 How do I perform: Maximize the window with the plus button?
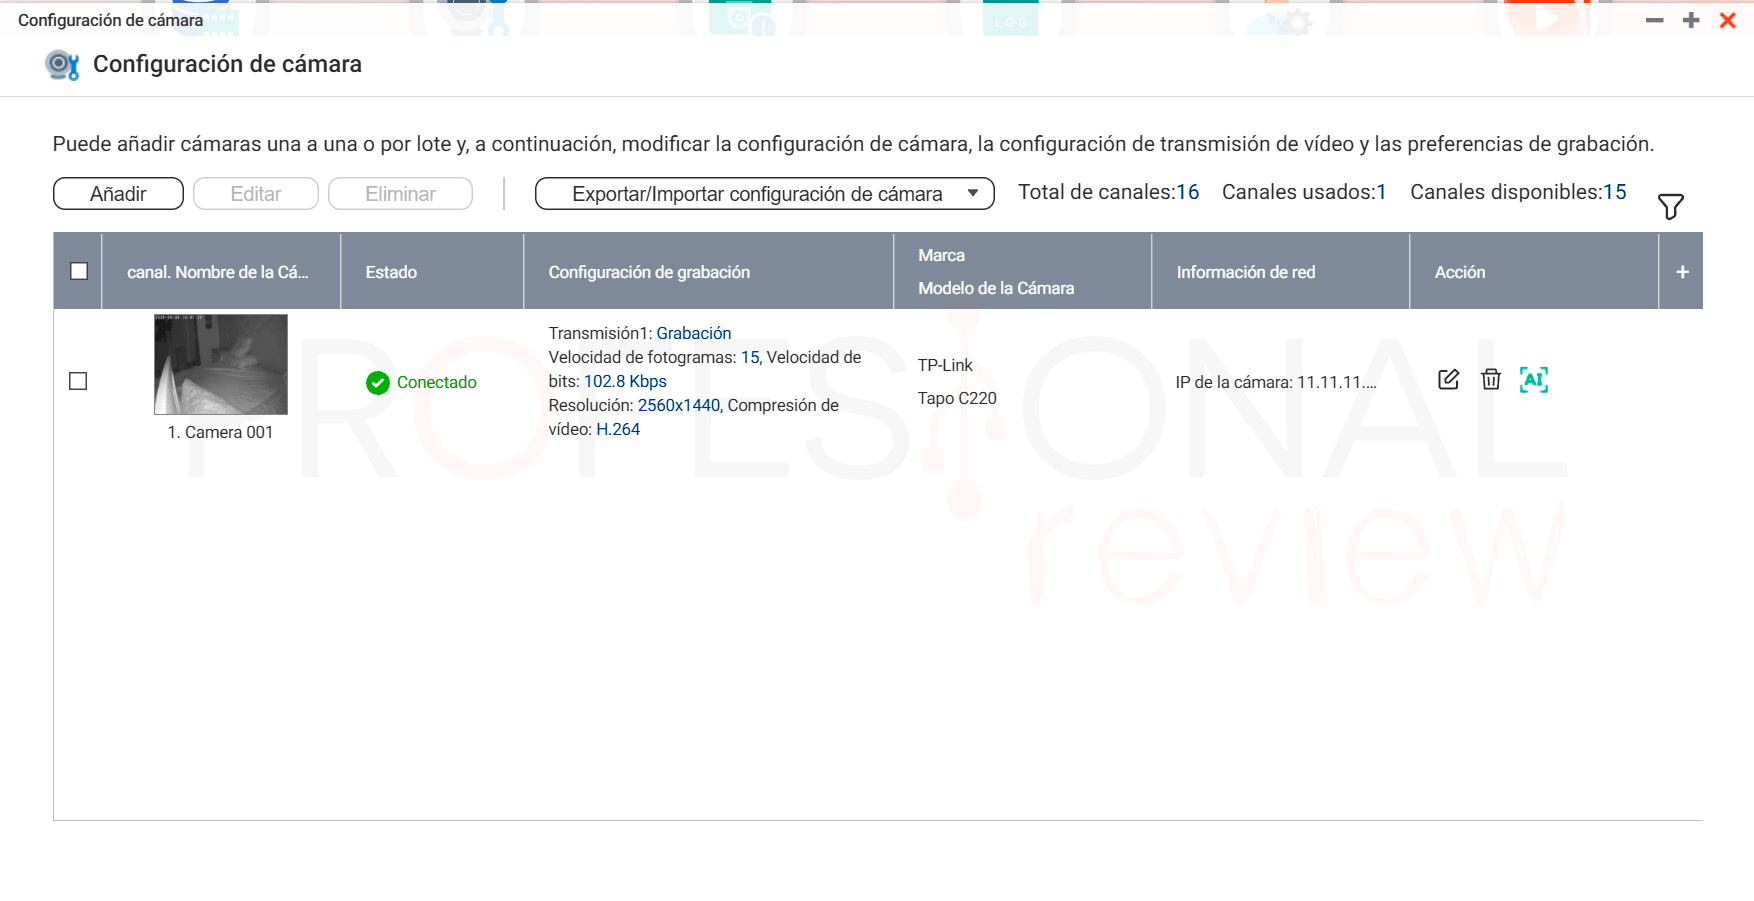click(x=1691, y=20)
